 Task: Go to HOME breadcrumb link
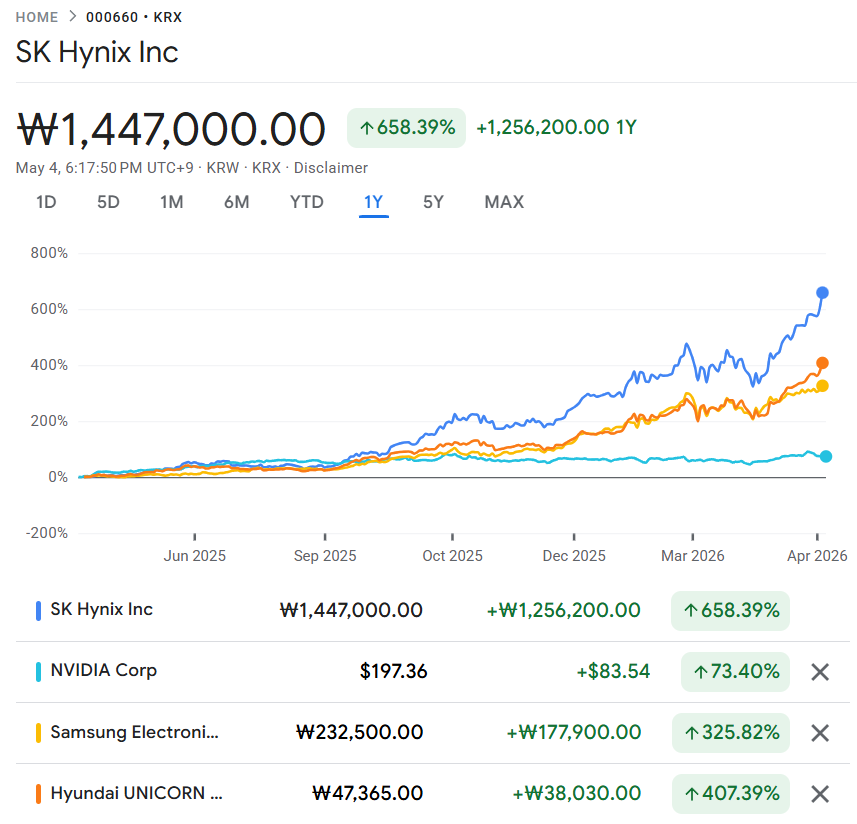point(37,17)
